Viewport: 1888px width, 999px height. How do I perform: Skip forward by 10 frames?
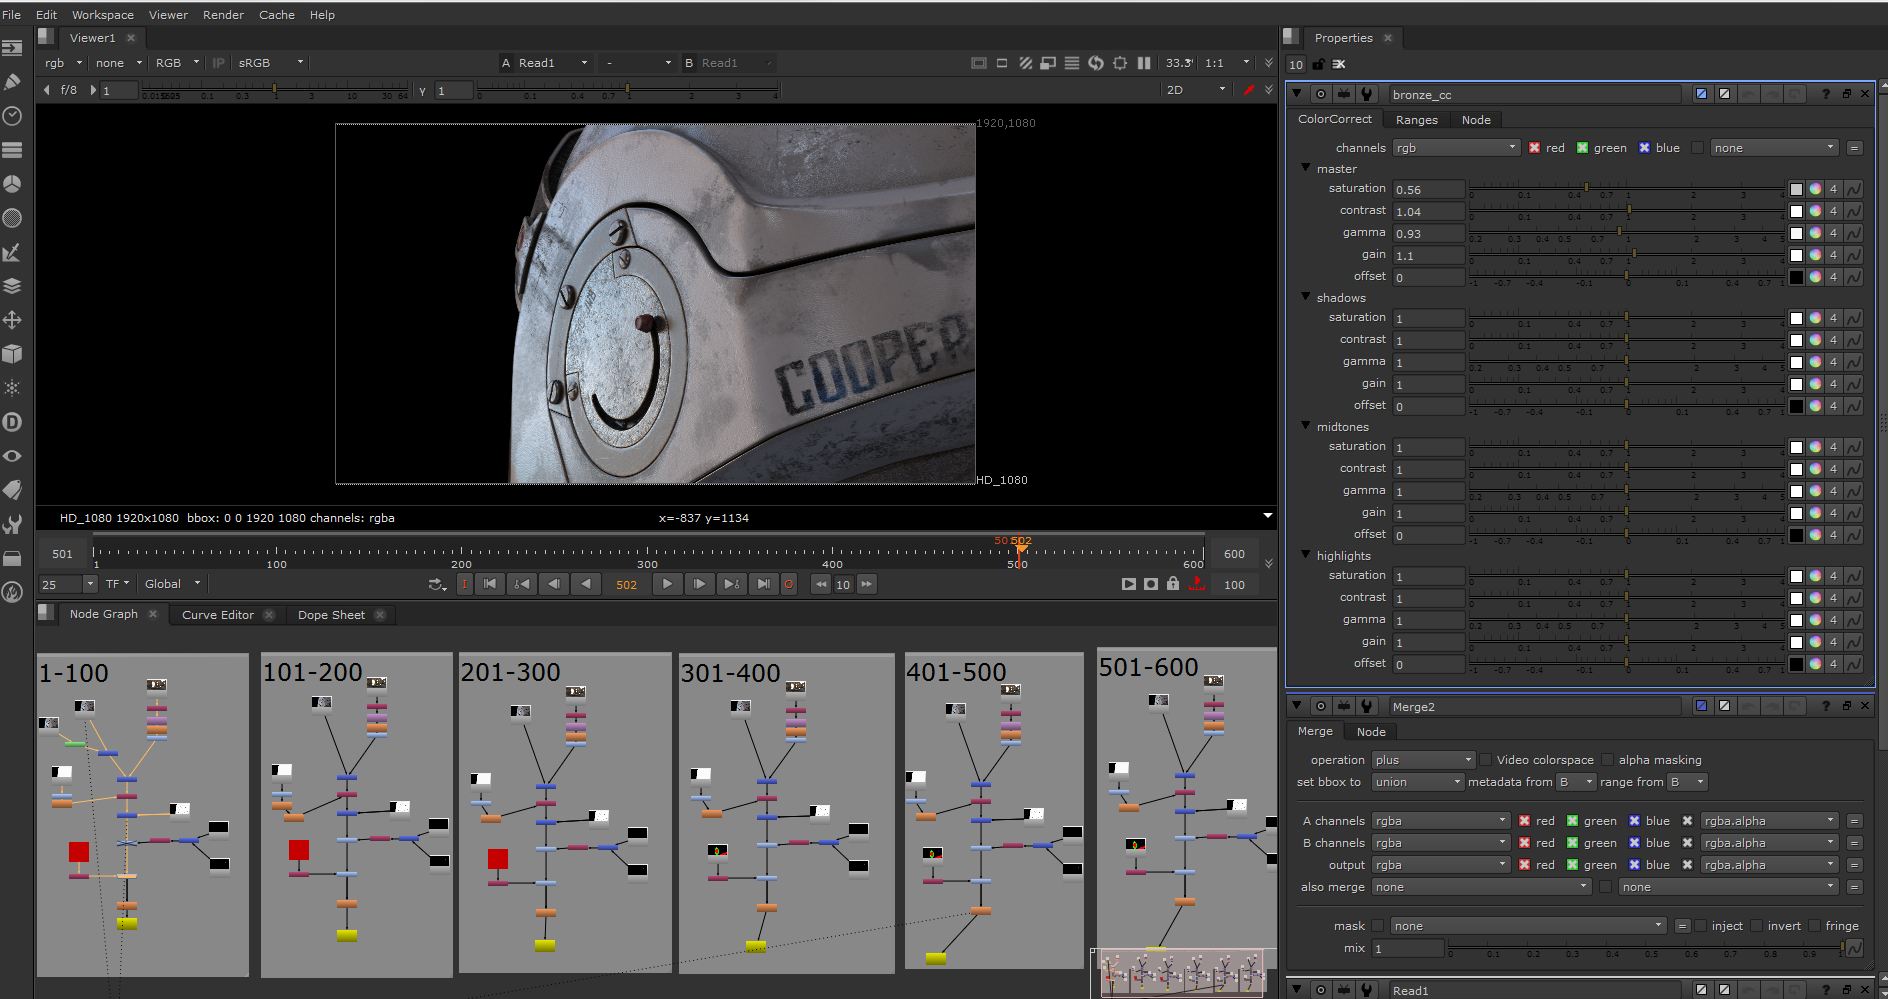(x=866, y=584)
